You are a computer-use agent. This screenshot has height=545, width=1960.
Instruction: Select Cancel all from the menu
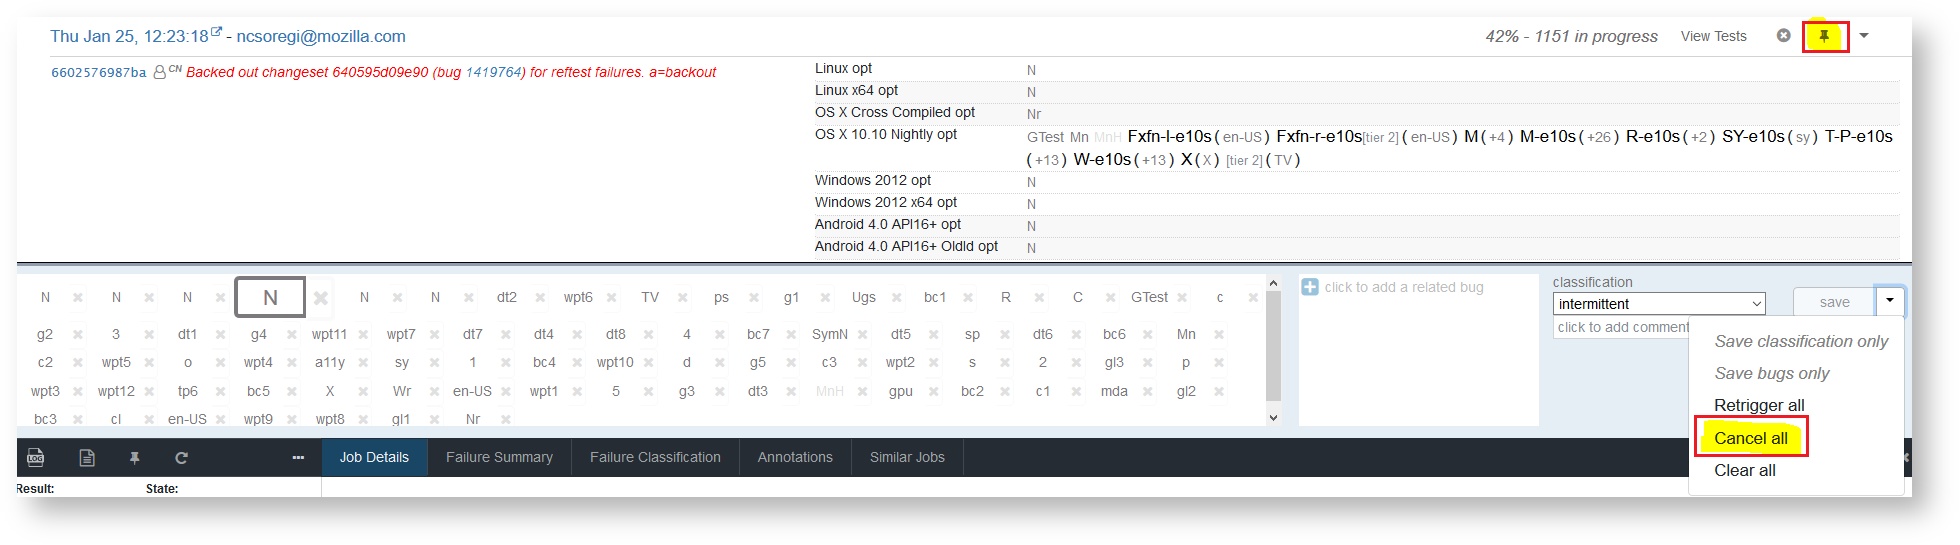(1751, 439)
